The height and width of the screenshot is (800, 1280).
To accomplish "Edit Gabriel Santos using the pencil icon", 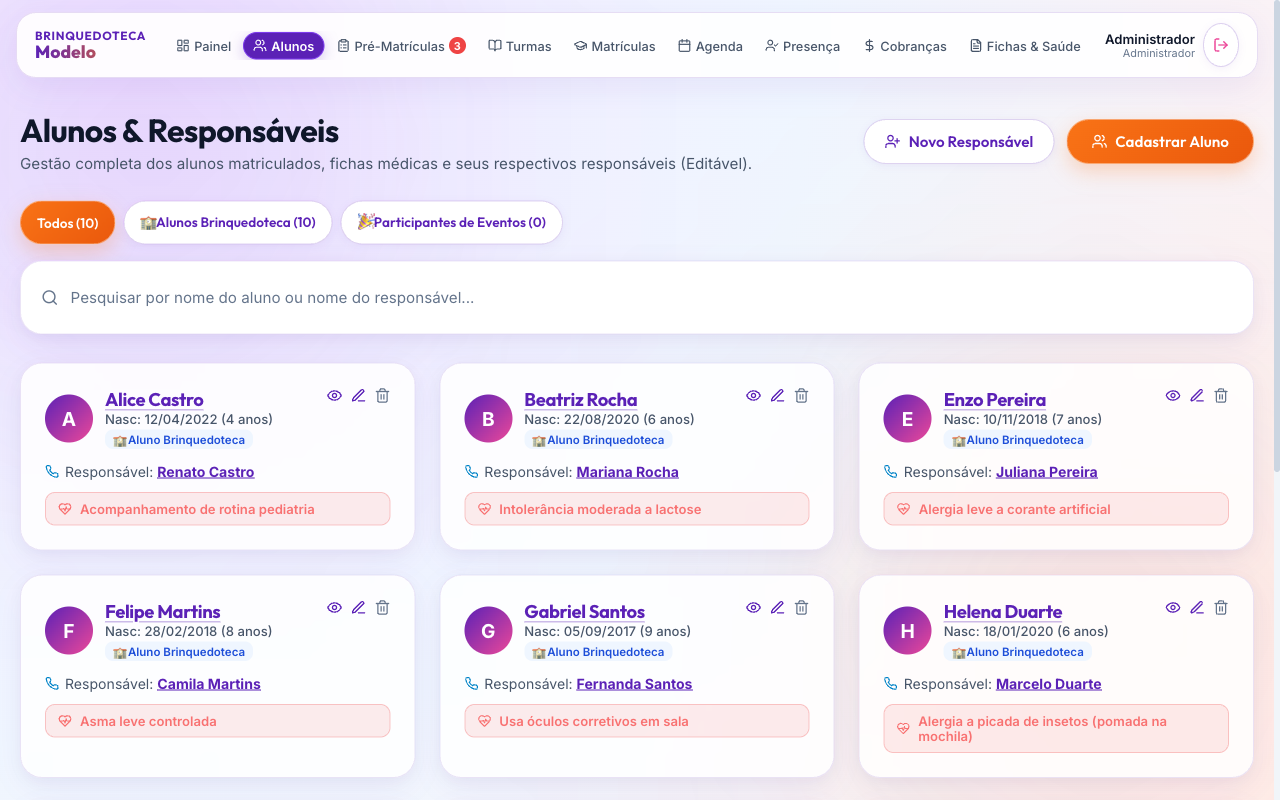I will [777, 608].
